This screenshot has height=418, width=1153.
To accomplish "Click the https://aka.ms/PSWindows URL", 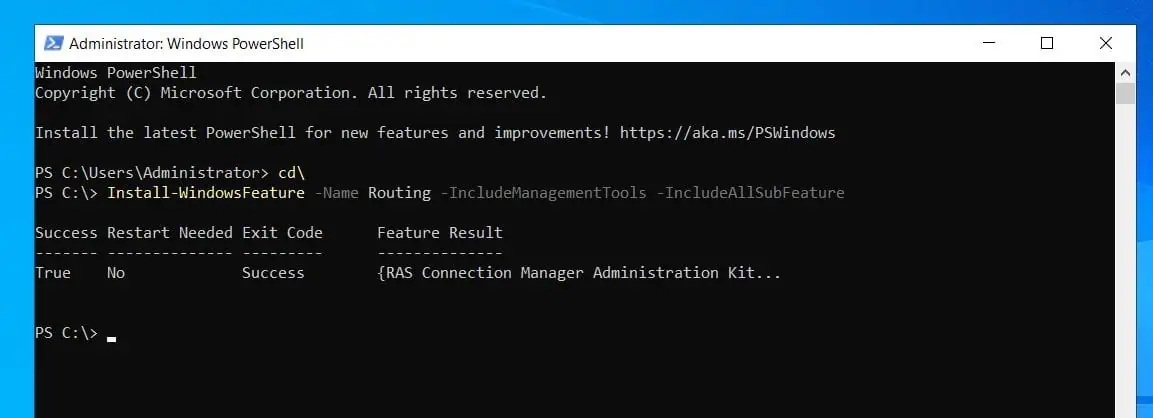I will click(727, 133).
